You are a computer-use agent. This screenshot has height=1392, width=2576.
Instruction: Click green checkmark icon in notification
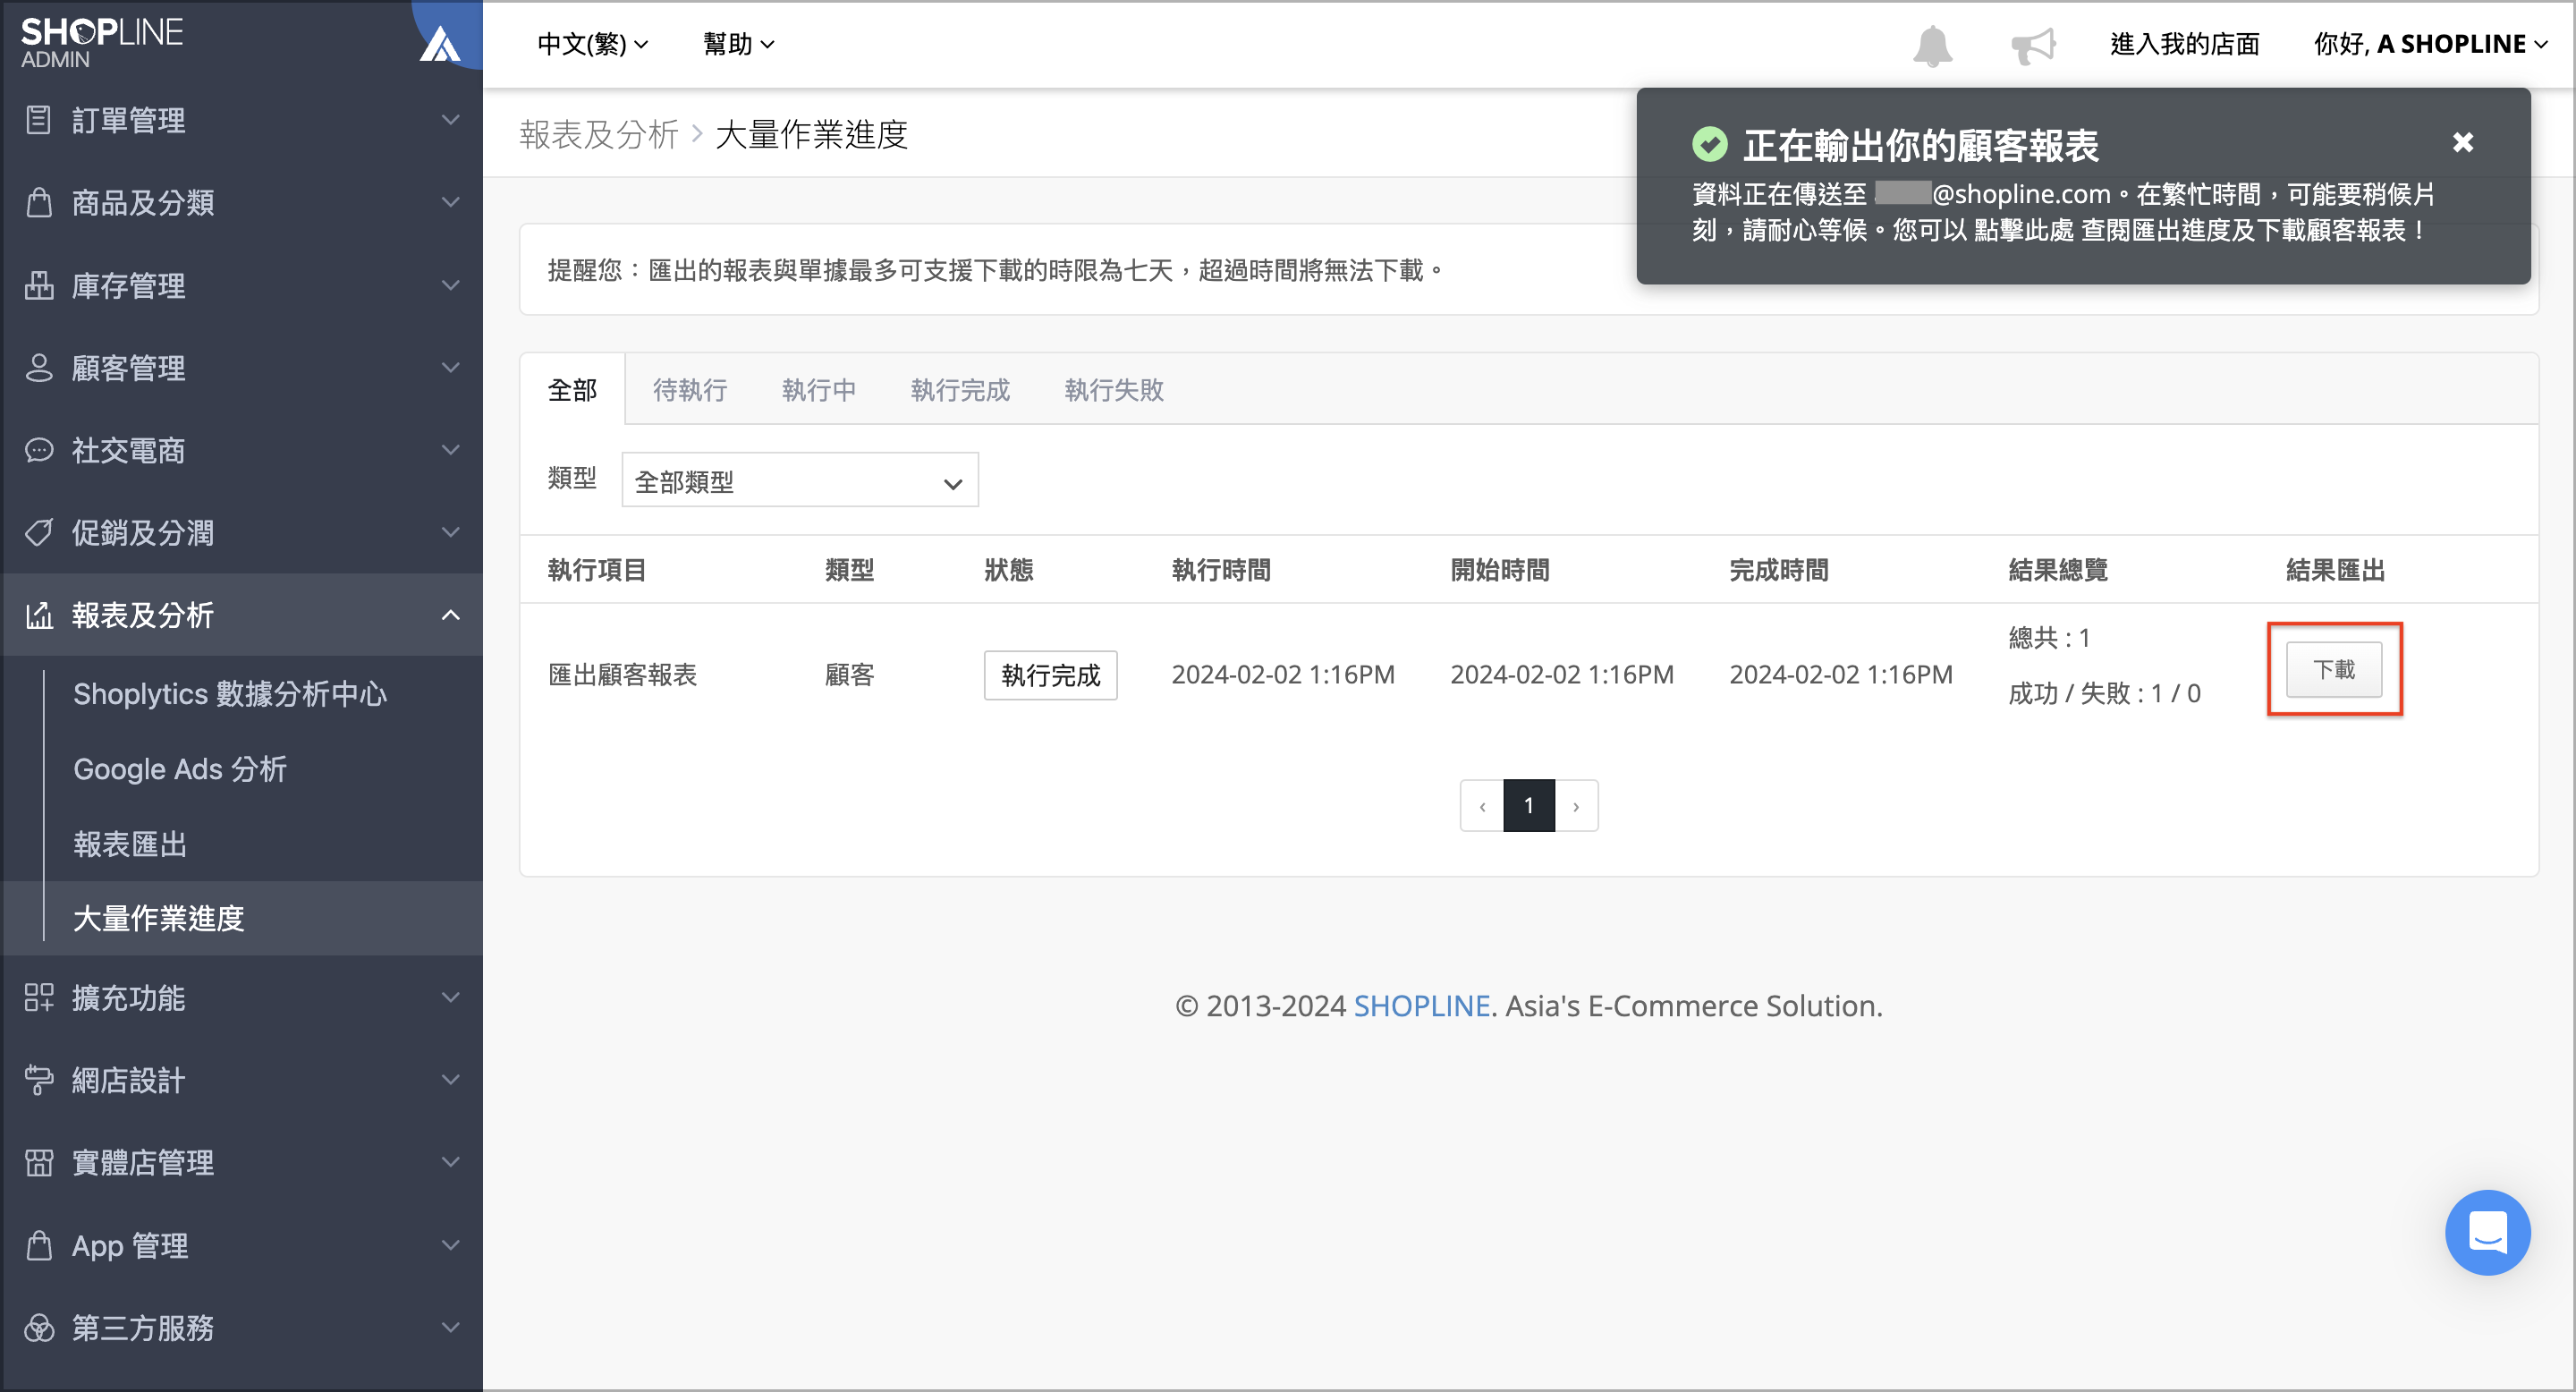[x=1709, y=144]
